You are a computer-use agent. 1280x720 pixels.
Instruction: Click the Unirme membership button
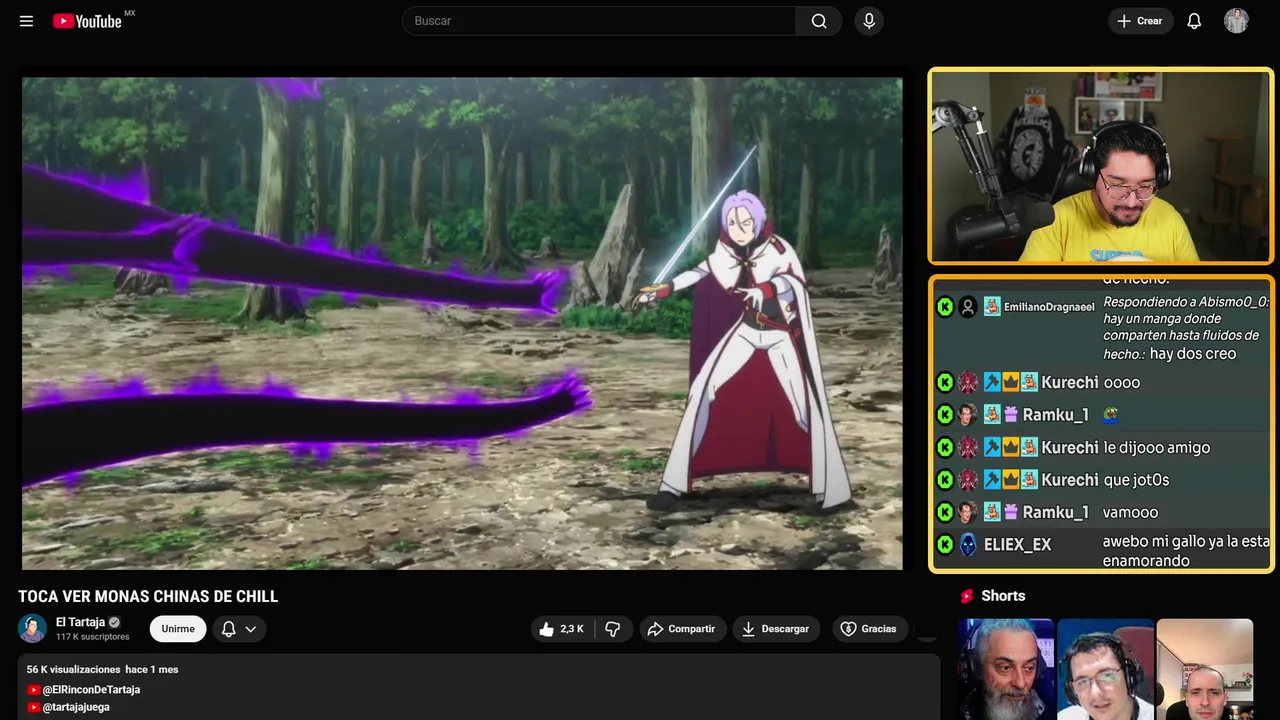tap(178, 629)
